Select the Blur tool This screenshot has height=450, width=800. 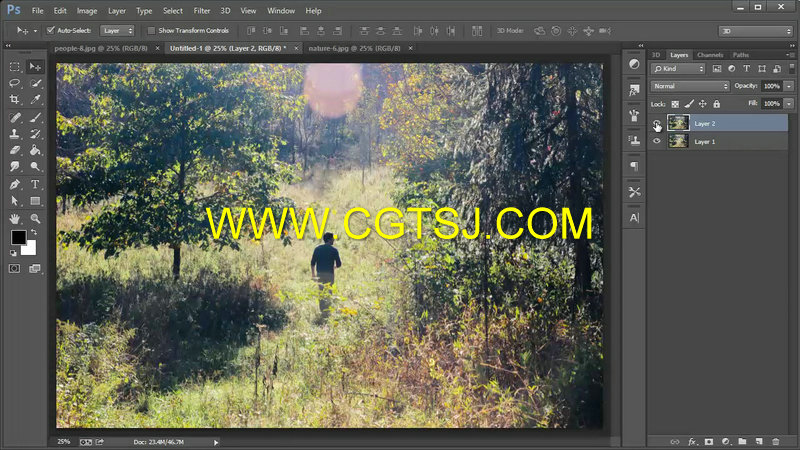tap(14, 166)
